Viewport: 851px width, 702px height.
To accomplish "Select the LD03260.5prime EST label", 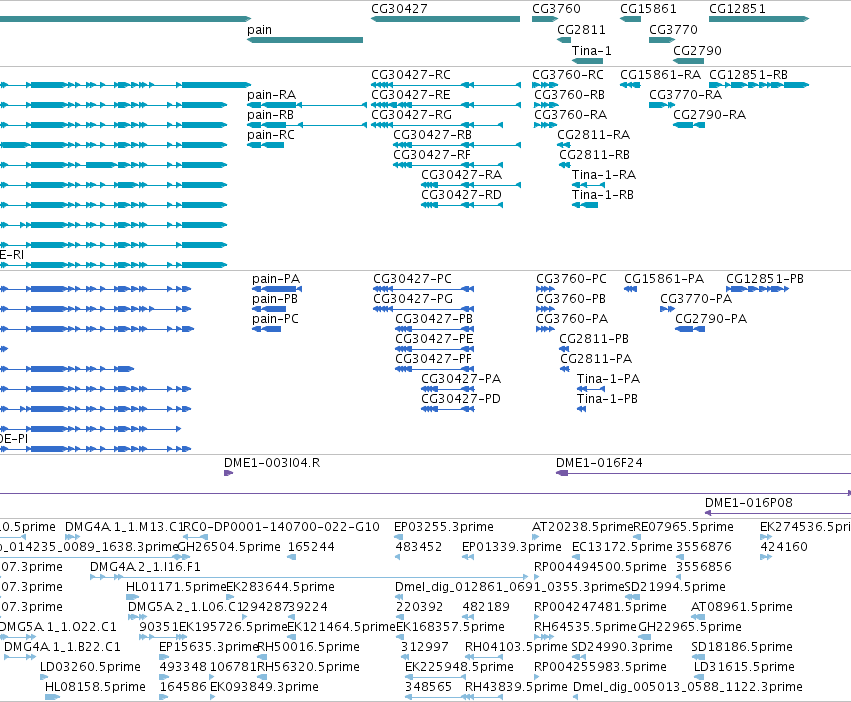I will tap(91, 667).
